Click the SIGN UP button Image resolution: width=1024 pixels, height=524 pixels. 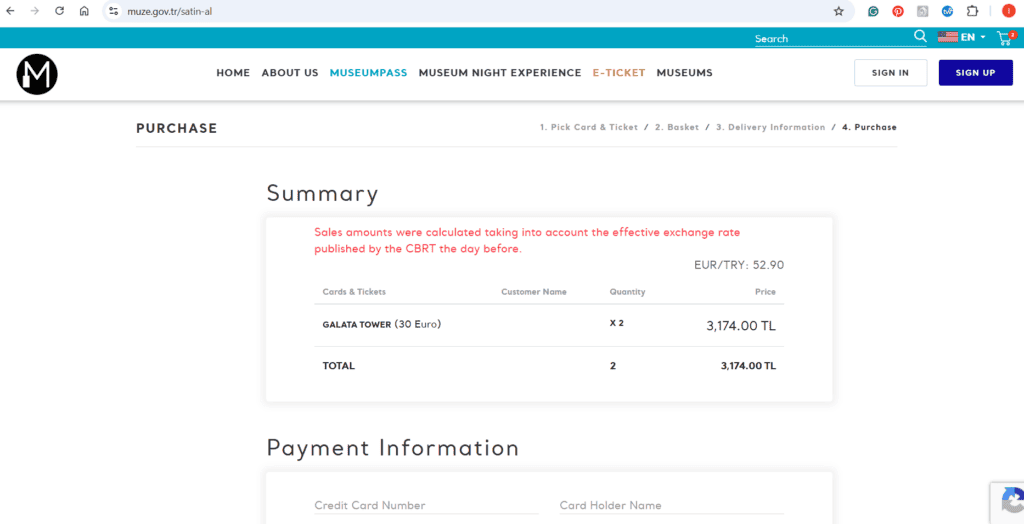click(x=975, y=73)
